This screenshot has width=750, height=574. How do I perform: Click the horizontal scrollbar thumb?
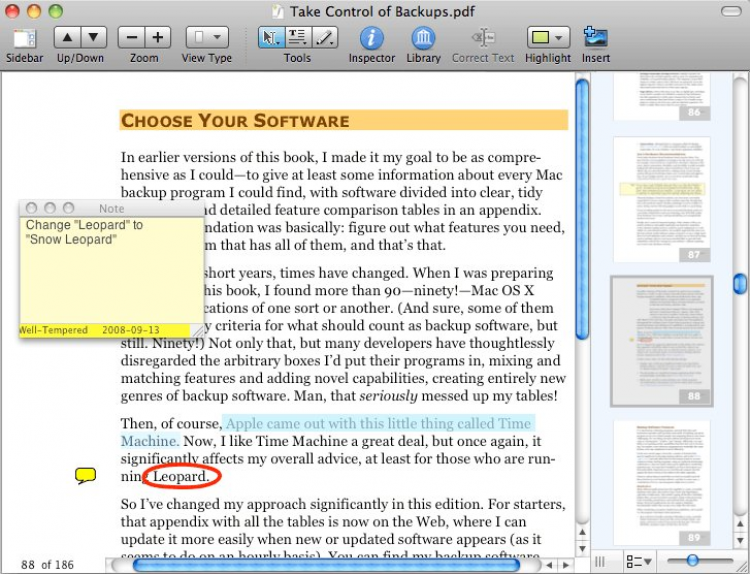(326, 565)
